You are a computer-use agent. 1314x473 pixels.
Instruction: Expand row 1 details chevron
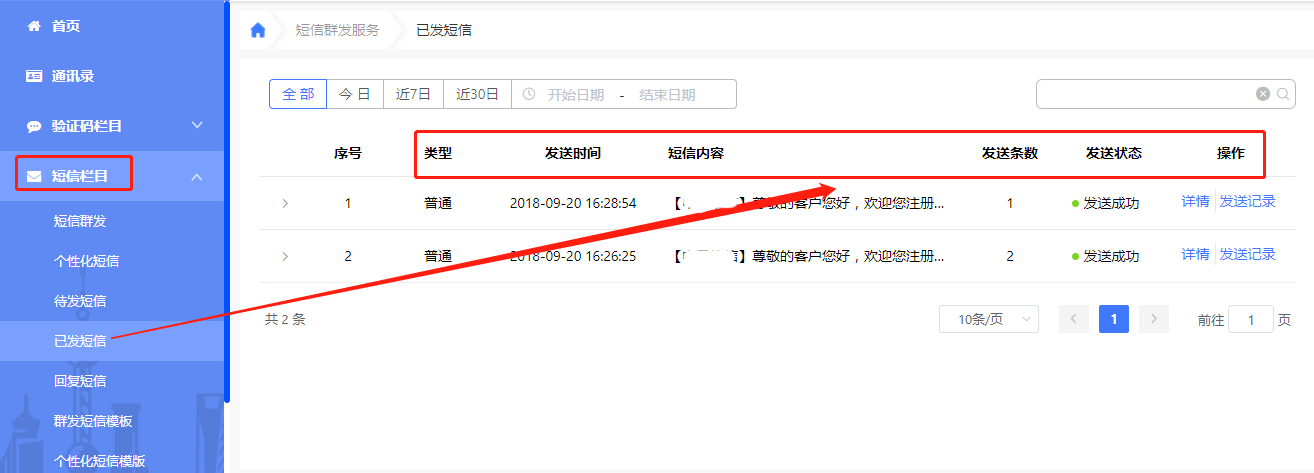point(285,203)
